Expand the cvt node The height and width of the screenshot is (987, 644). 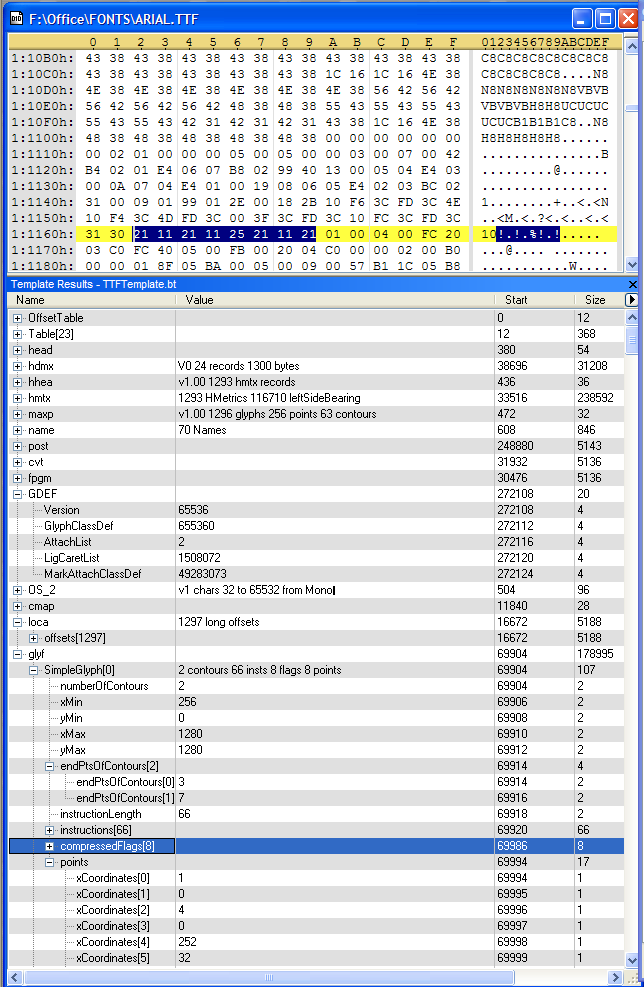click(x=18, y=463)
